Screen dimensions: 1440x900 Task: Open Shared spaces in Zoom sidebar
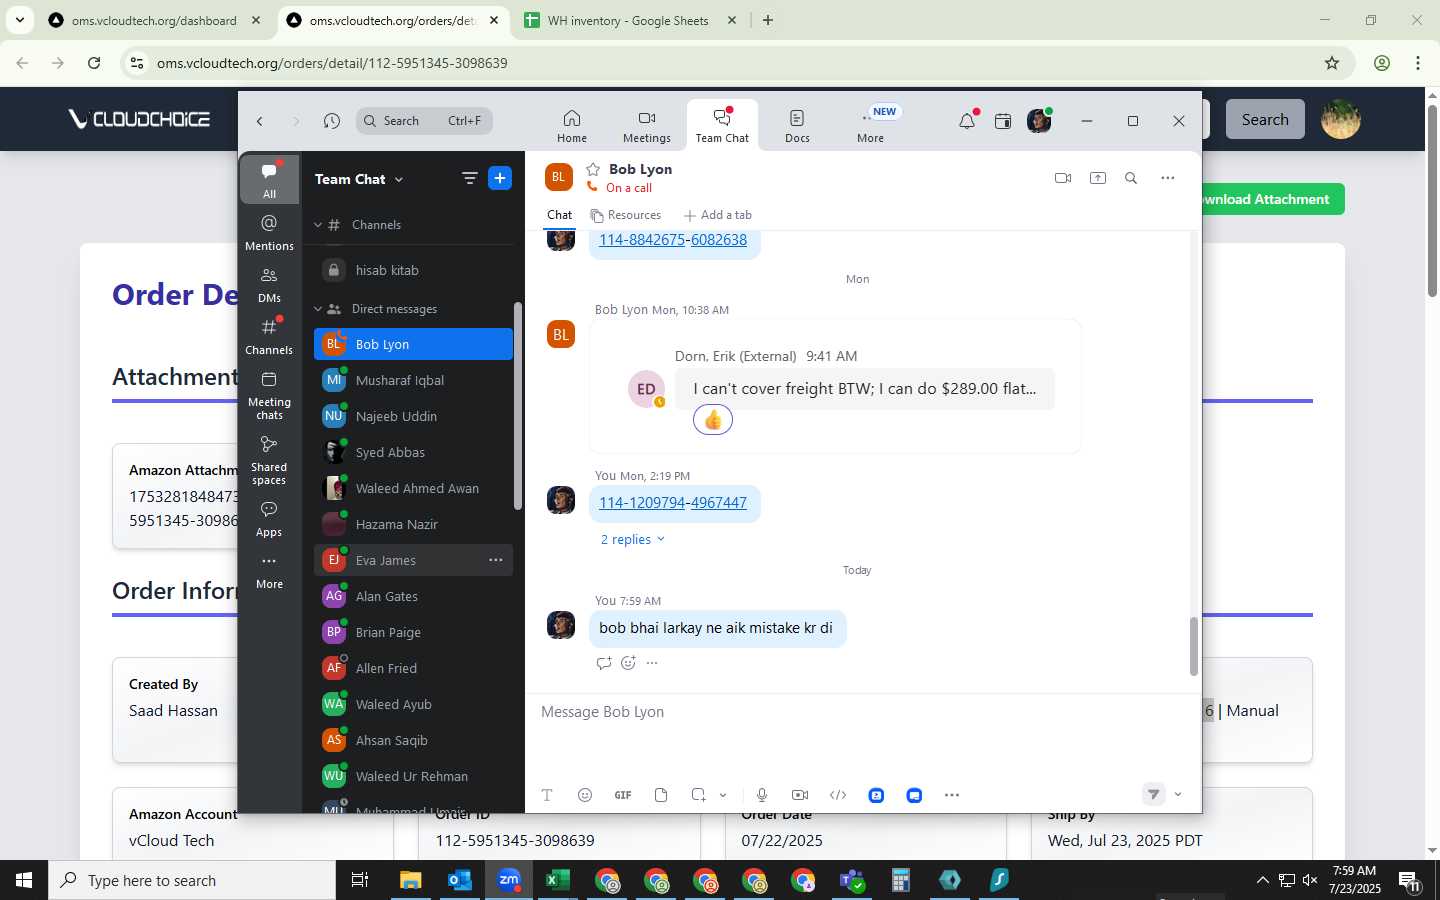tap(269, 460)
